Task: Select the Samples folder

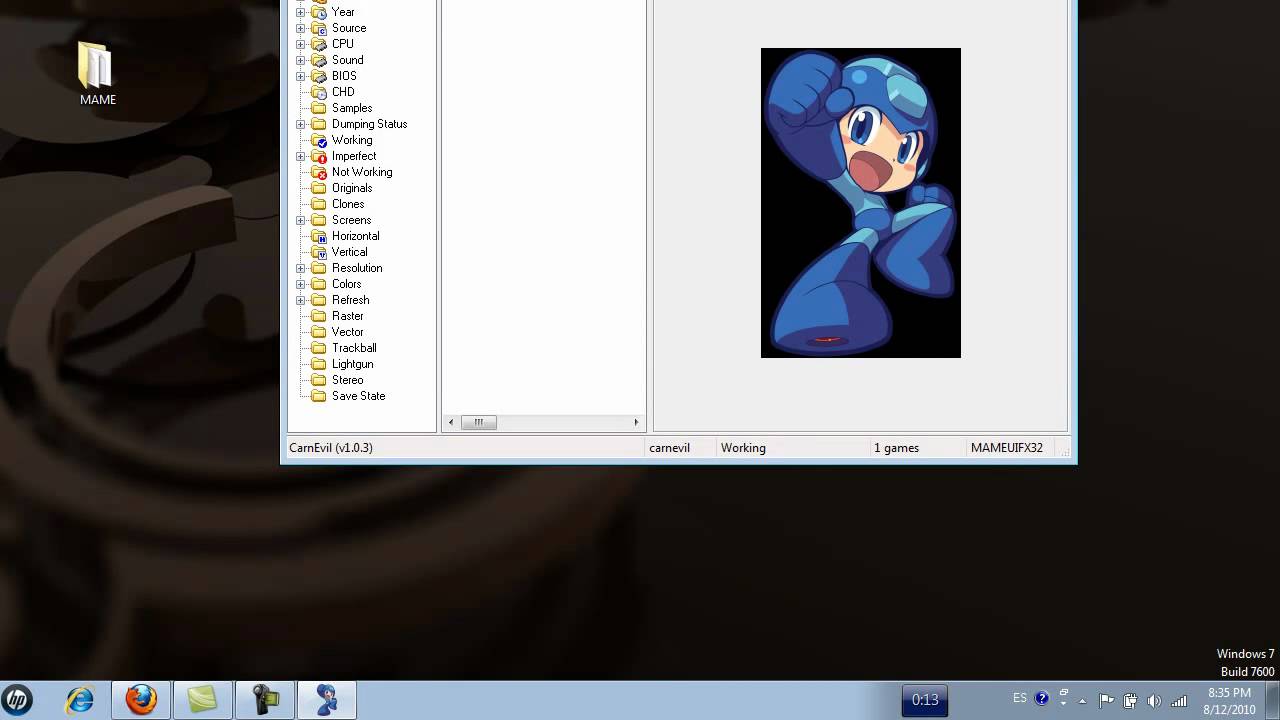Action: tap(342, 108)
